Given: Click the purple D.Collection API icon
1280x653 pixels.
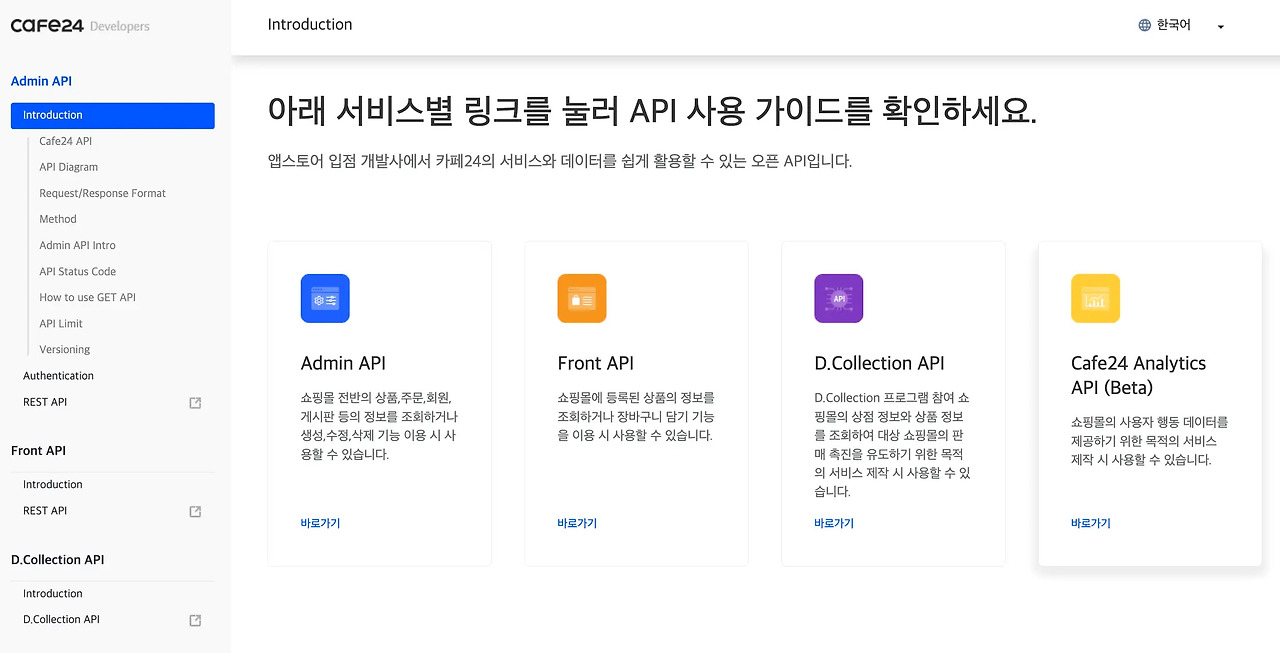Looking at the screenshot, I should tap(838, 298).
